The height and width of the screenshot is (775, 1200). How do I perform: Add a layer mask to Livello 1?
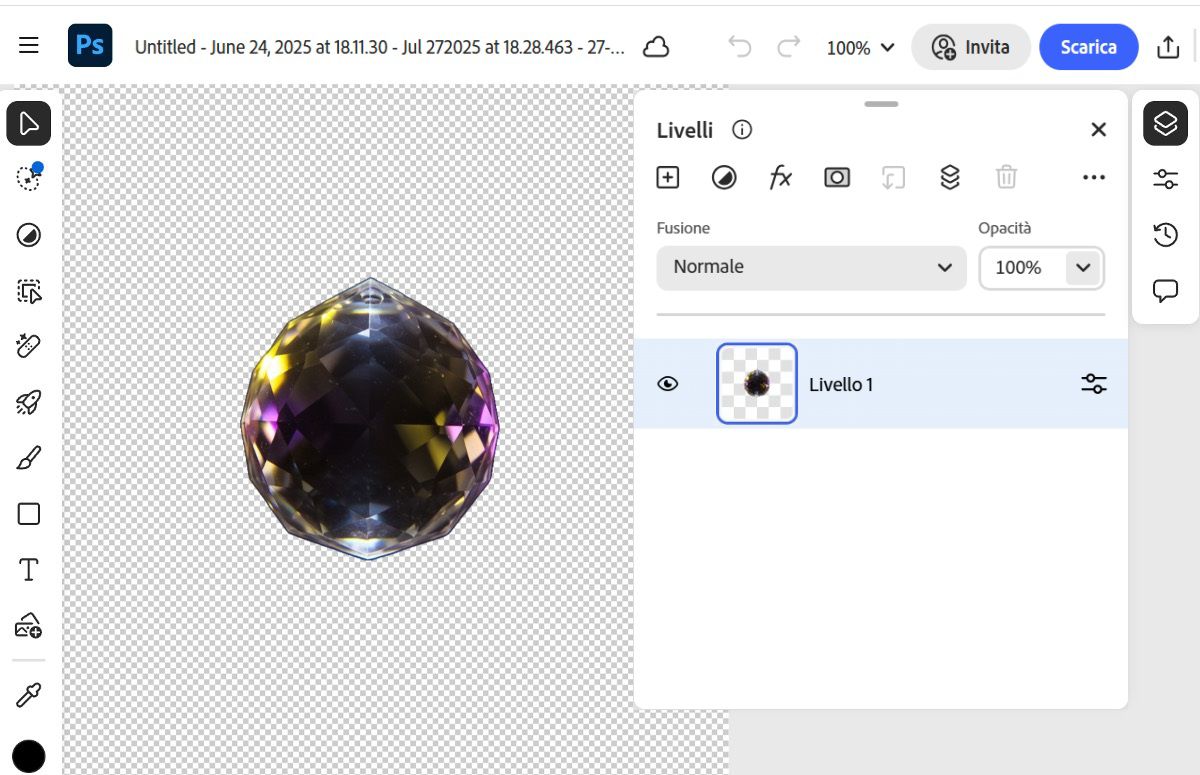tap(837, 177)
